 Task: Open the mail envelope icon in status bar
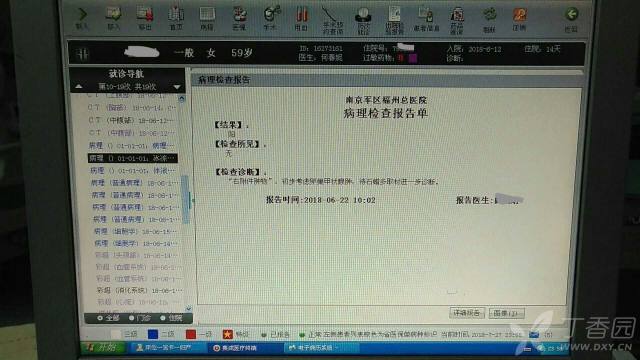(534, 335)
